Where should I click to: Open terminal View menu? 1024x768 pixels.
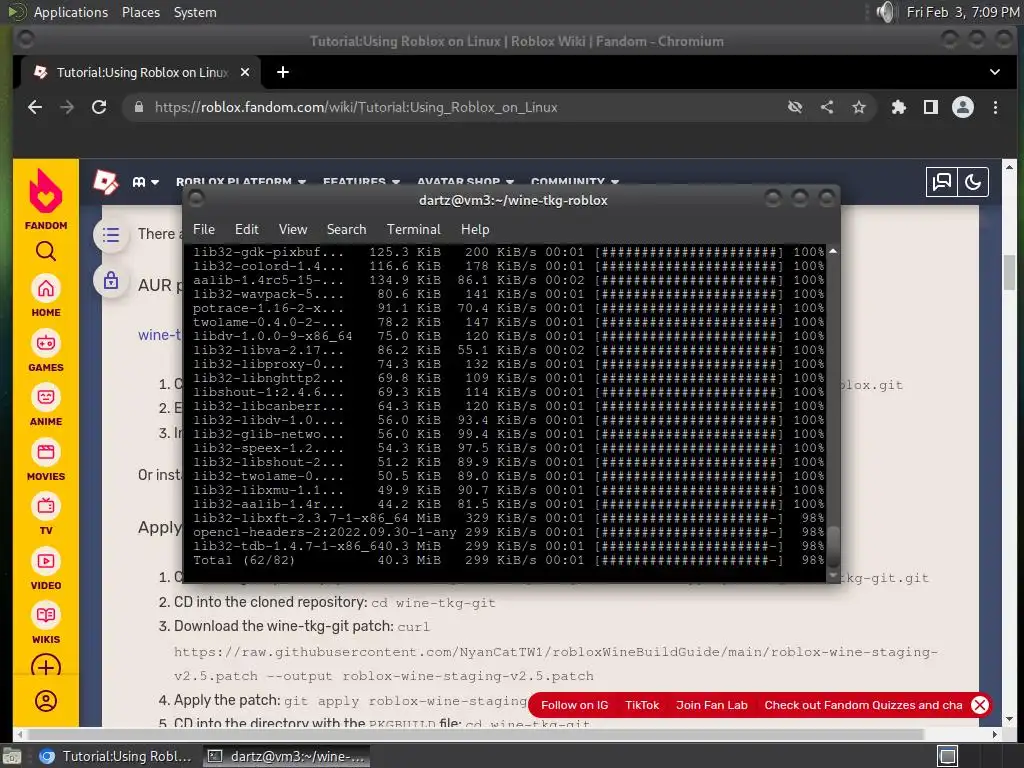(293, 229)
